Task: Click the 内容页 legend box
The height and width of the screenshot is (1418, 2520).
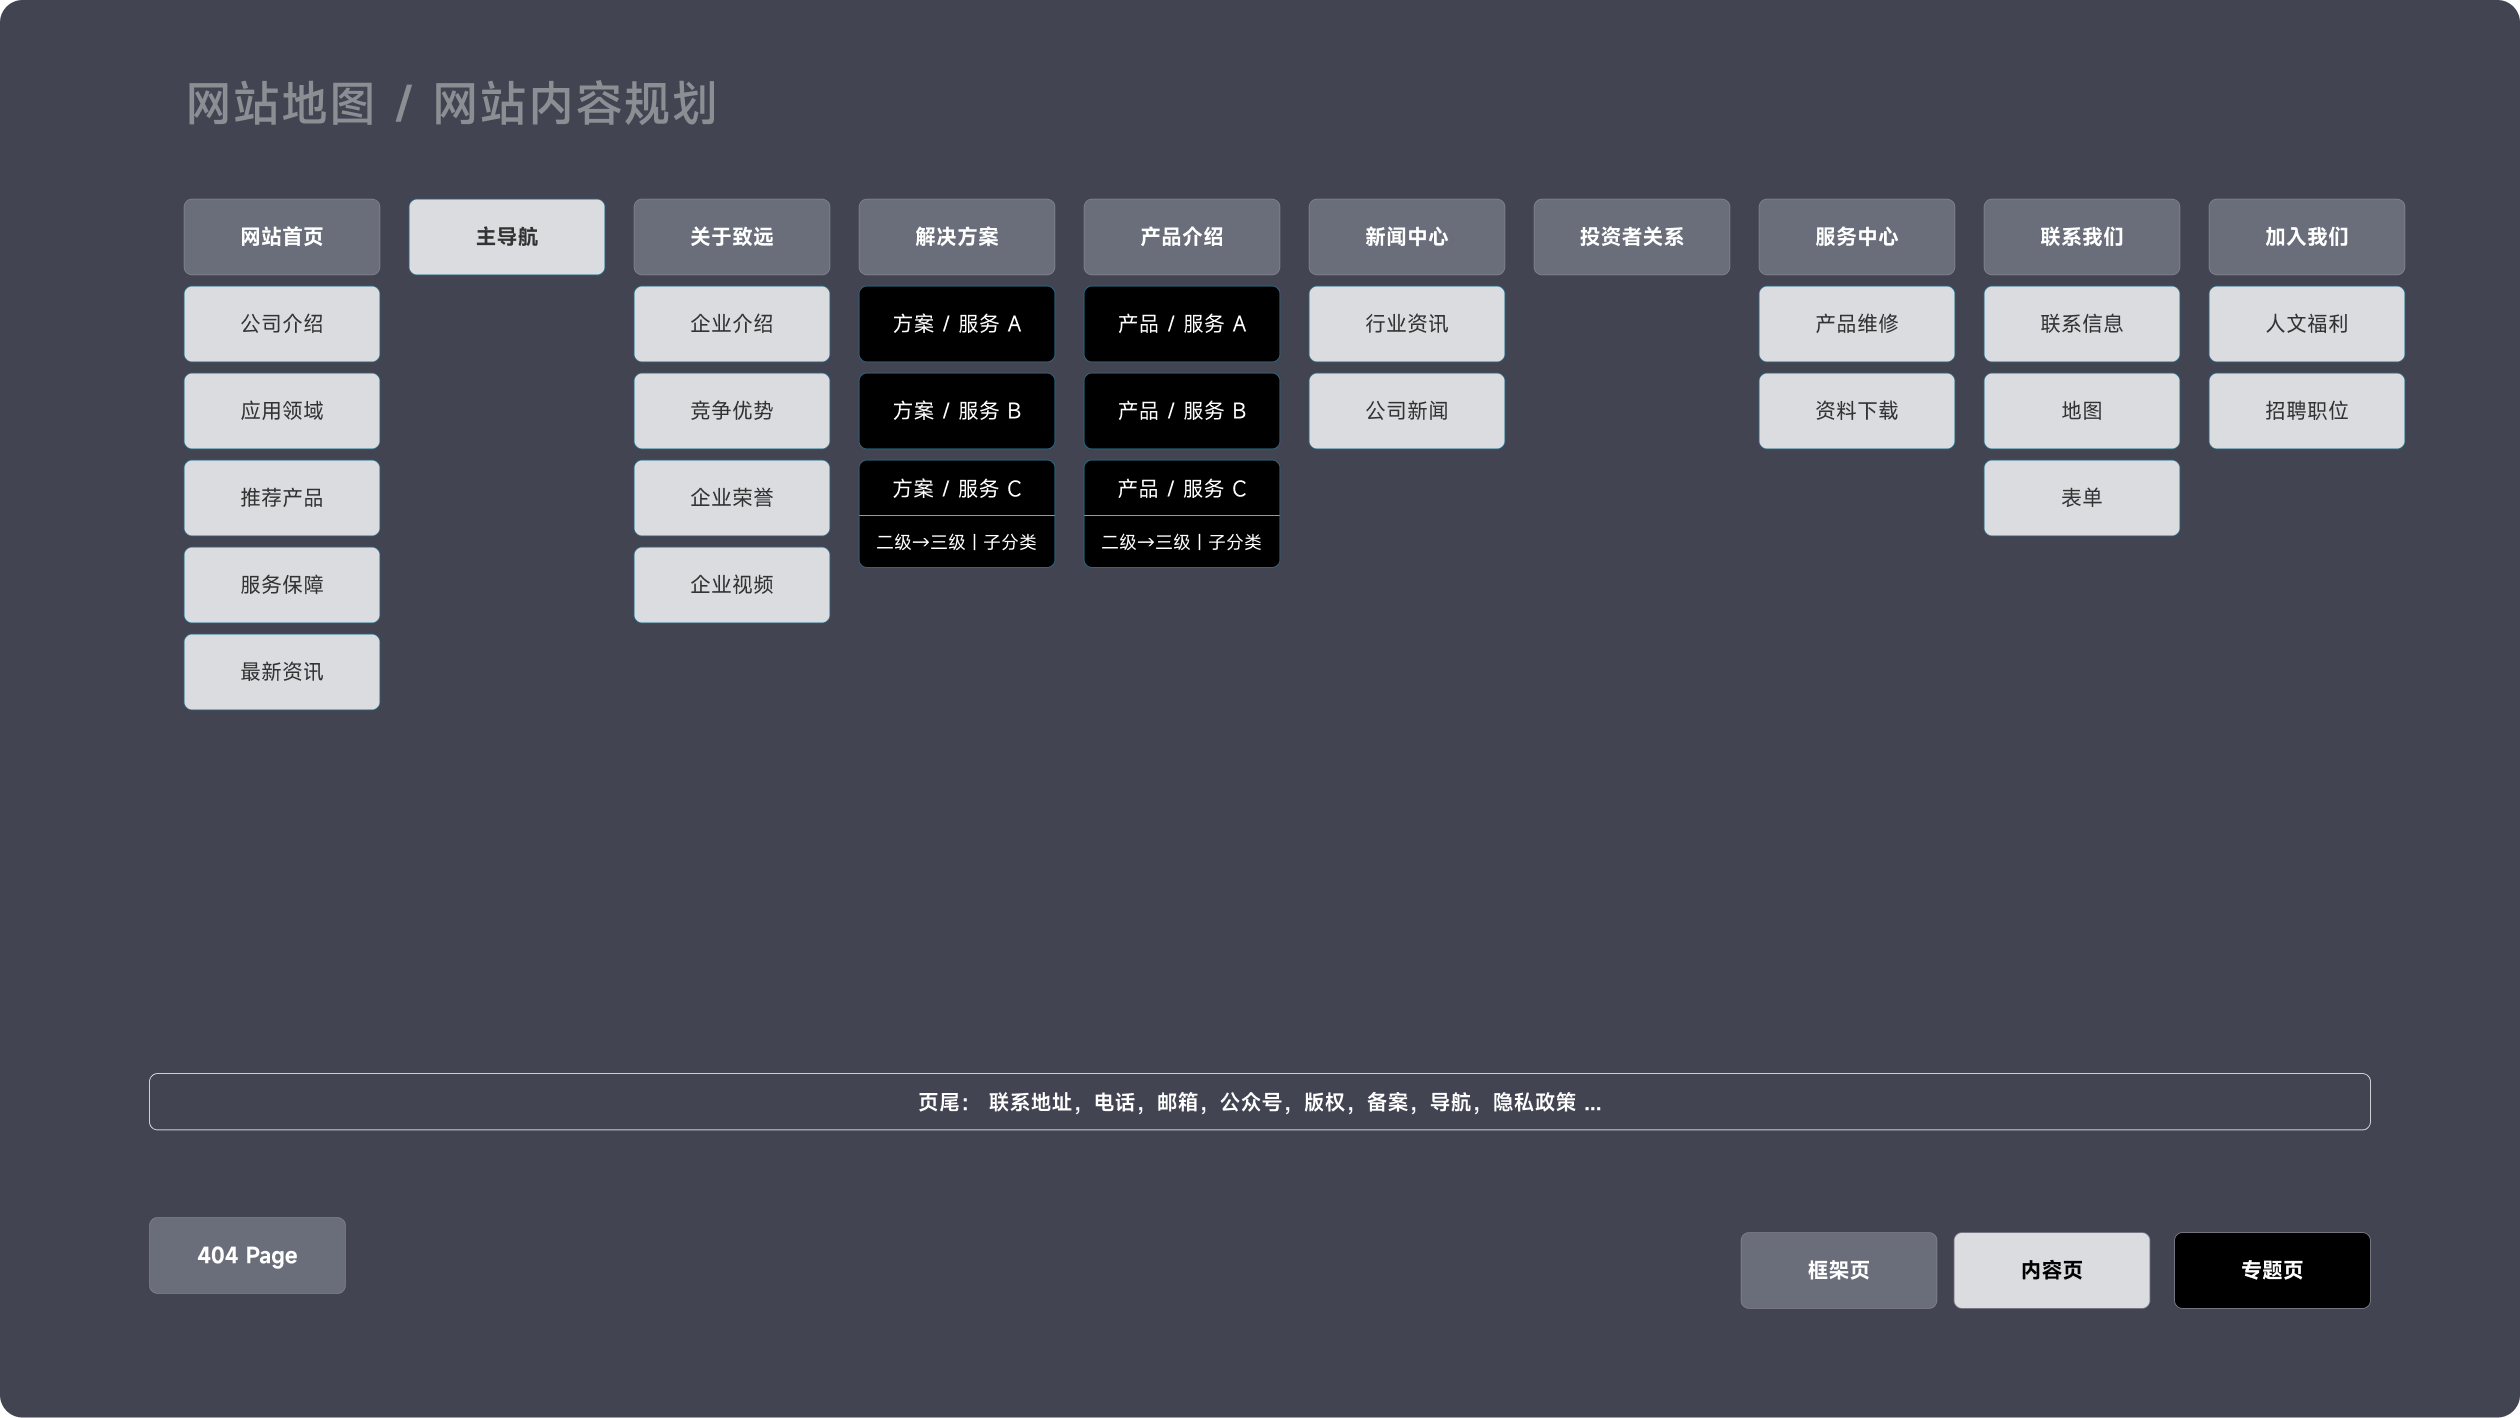Action: click(2051, 1270)
